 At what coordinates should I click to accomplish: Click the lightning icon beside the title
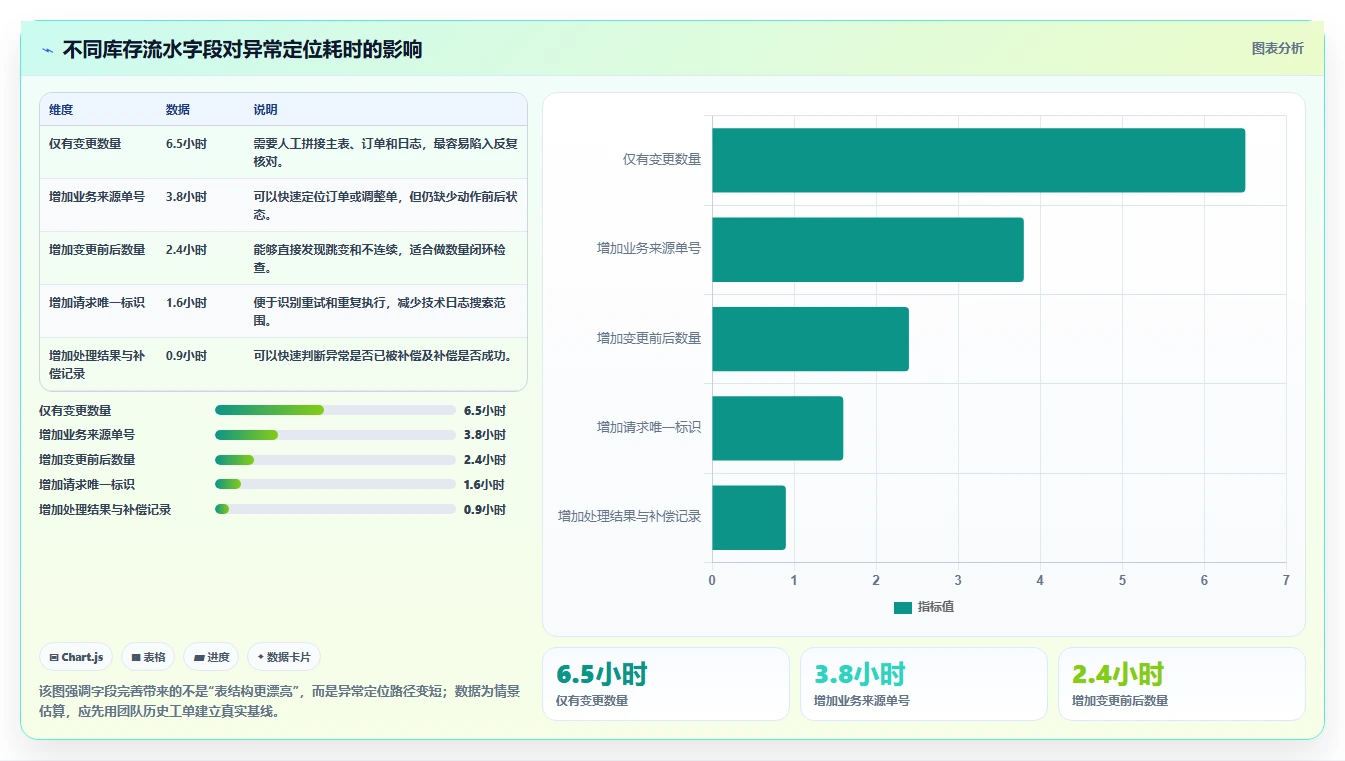[x=48, y=50]
